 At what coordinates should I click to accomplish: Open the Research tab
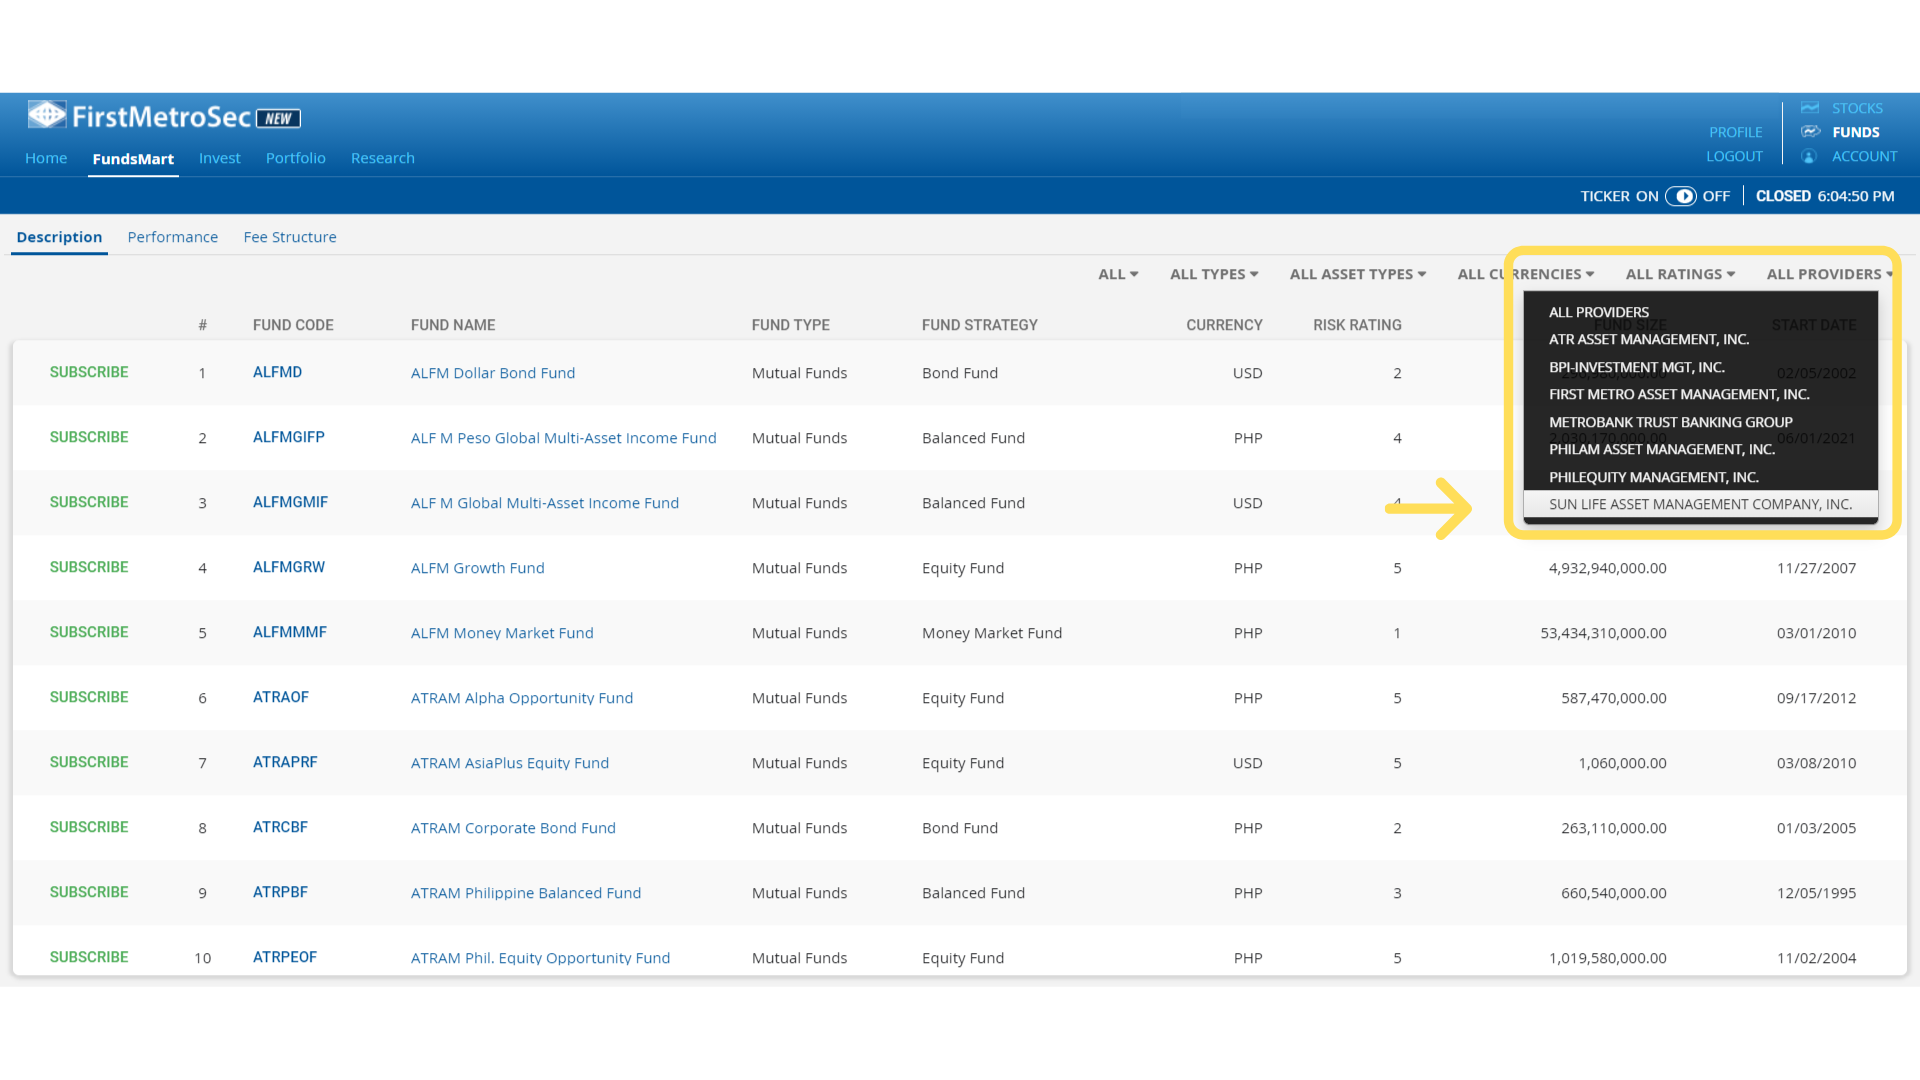(x=382, y=158)
